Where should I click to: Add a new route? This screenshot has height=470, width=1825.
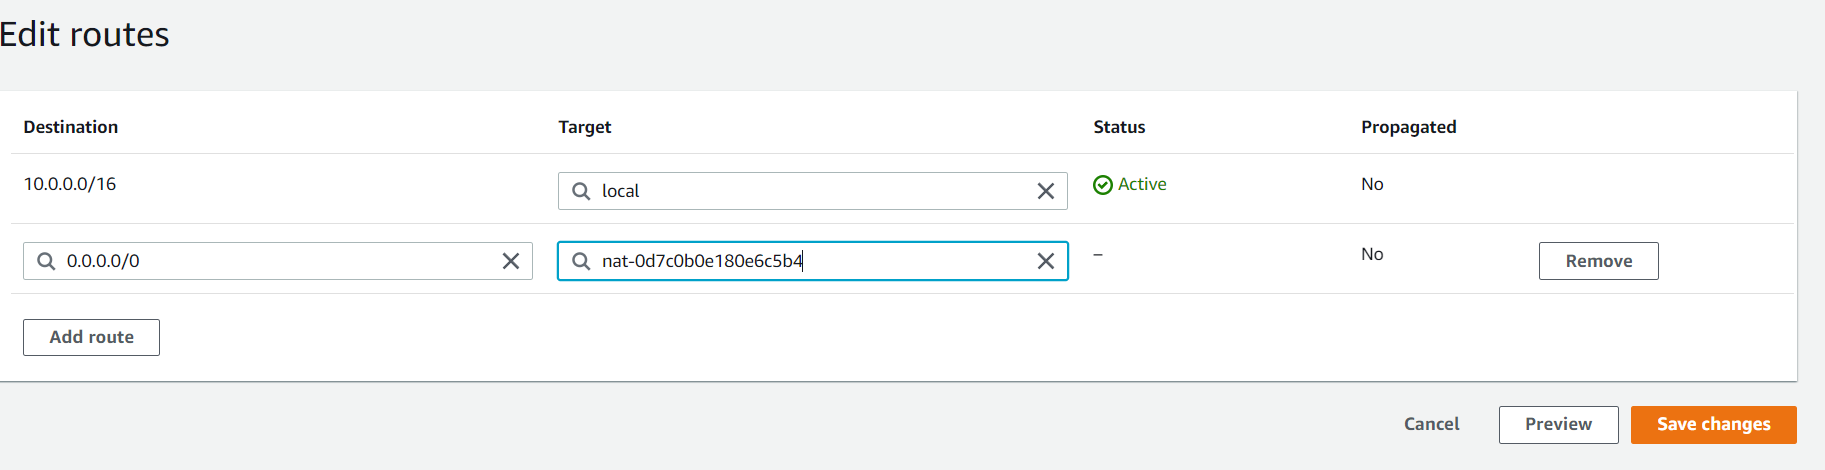click(91, 337)
